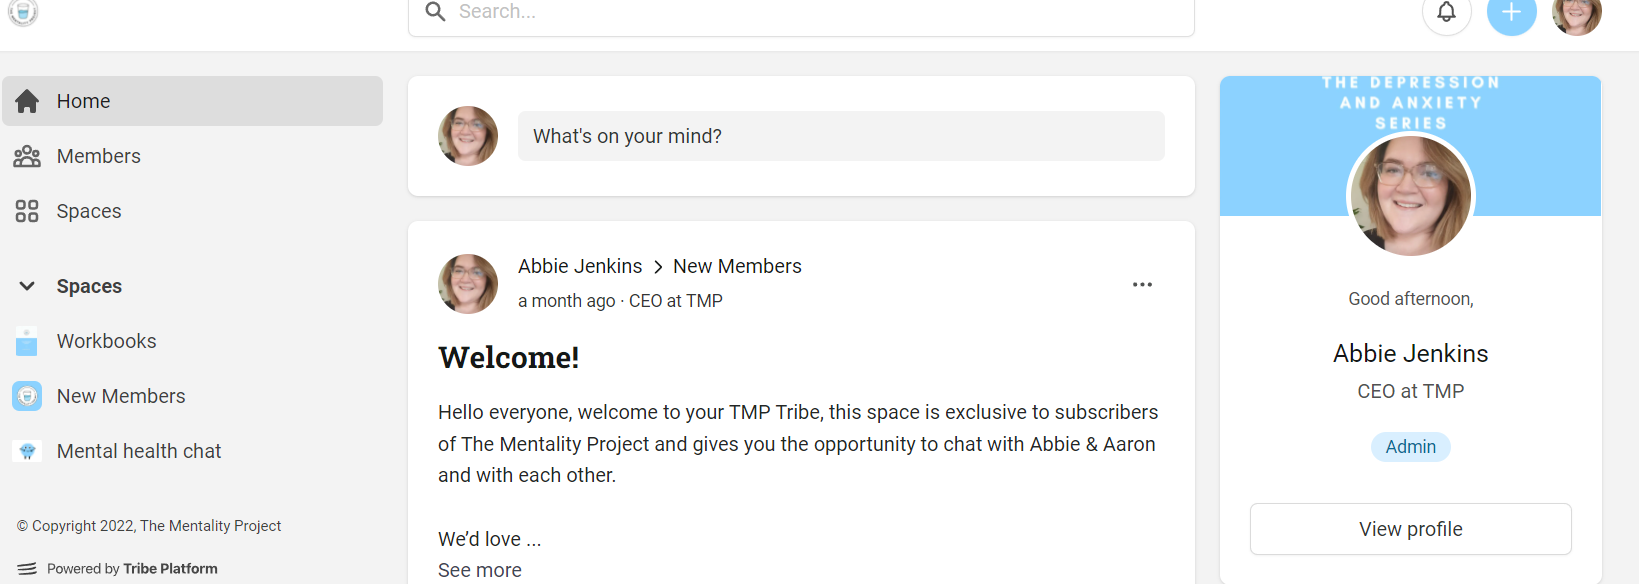The height and width of the screenshot is (584, 1639).
Task: Open user avatar menu in header
Action: point(1576,14)
